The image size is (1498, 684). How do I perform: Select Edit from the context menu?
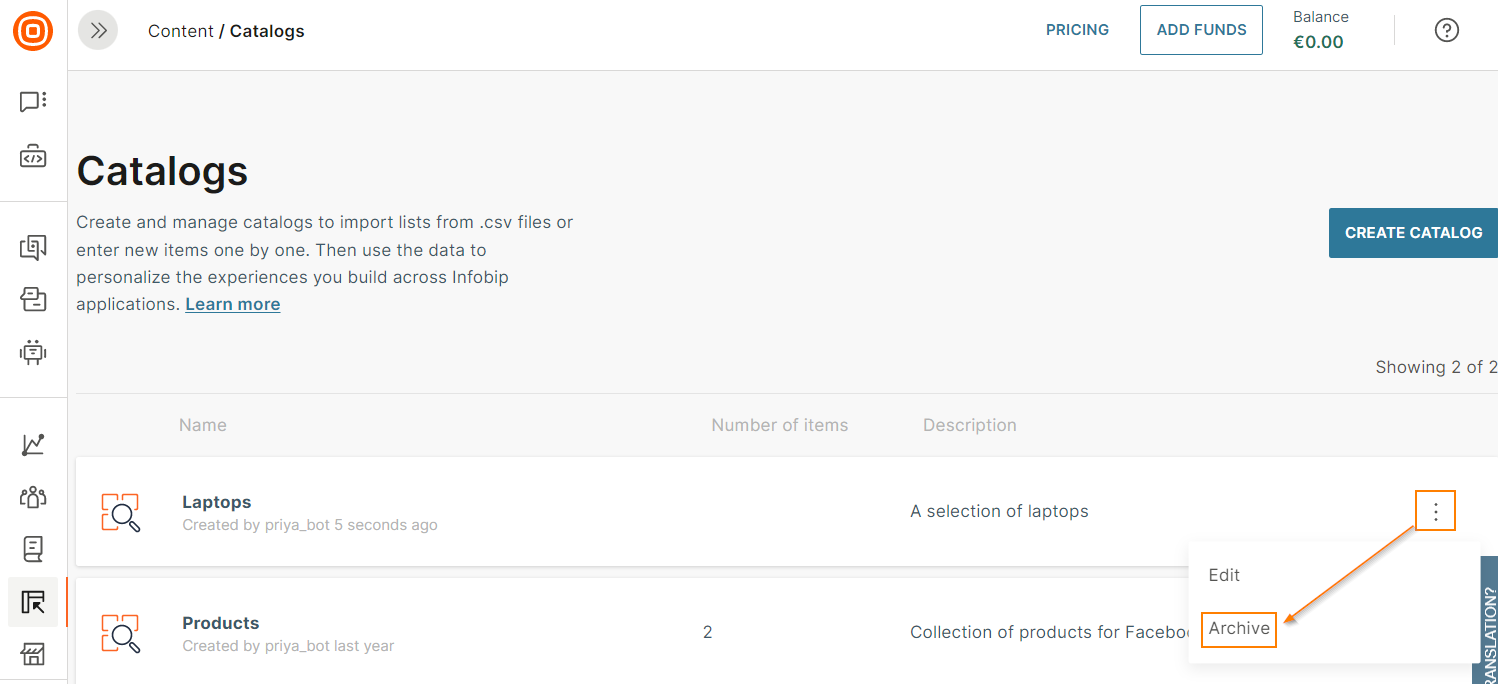[1223, 575]
